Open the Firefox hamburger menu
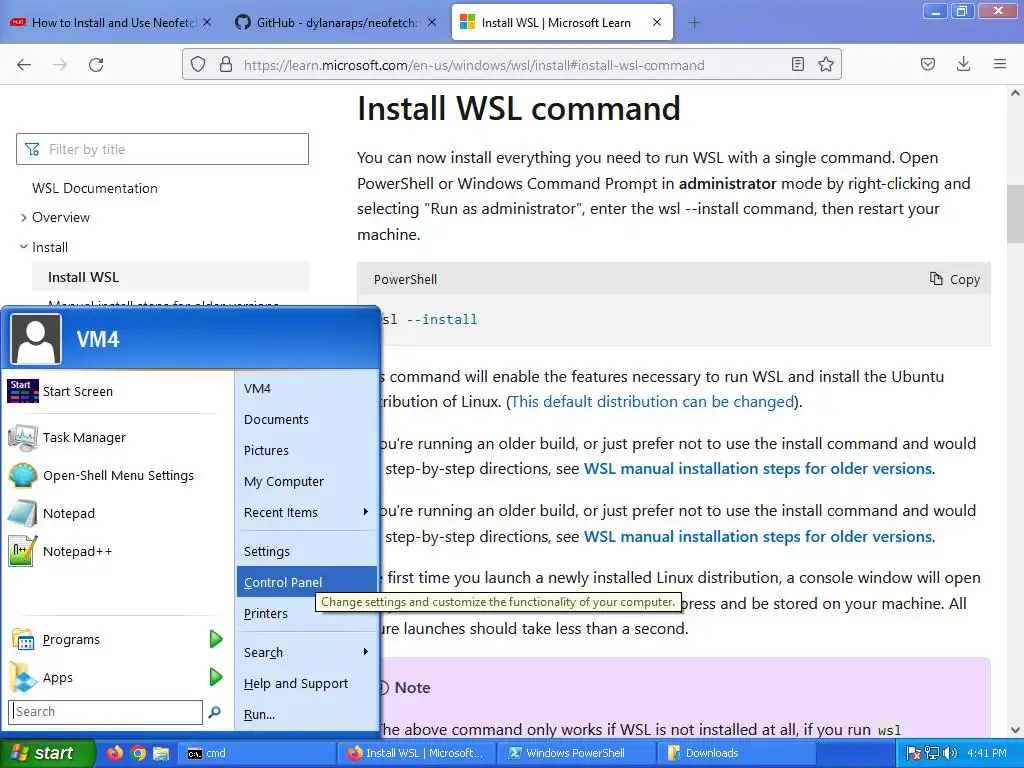 999,64
